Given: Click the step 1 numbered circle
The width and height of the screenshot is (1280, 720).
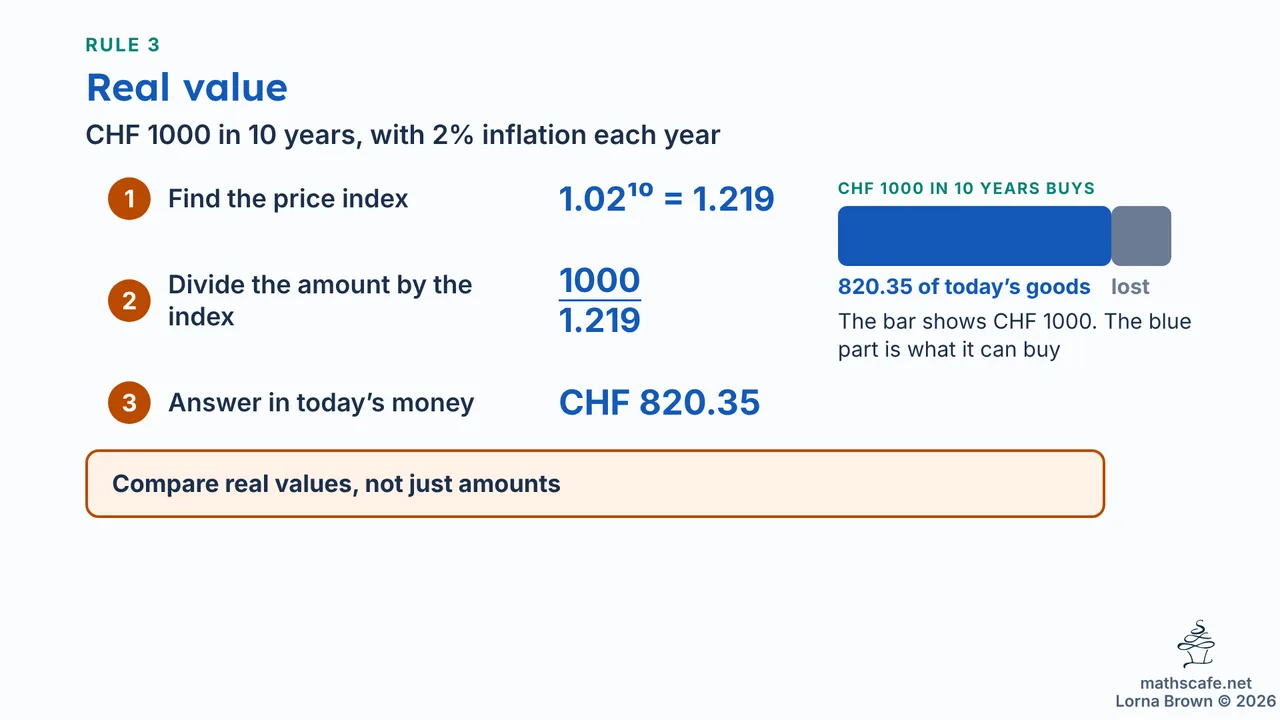Looking at the screenshot, I should pyautogui.click(x=129, y=199).
